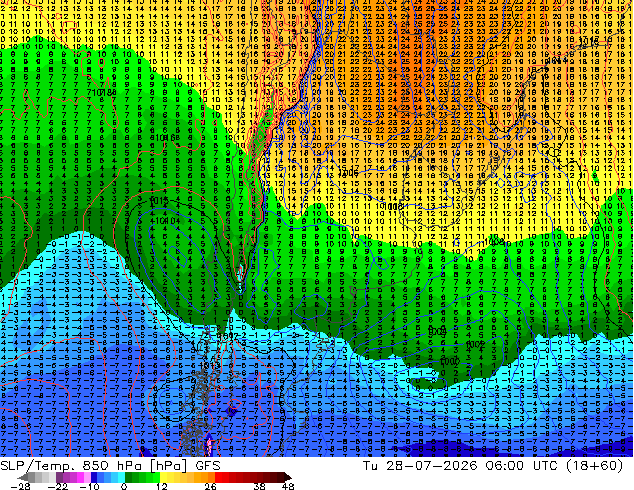The width and height of the screenshot is (634, 490).
Task: Click the '1006' isobar label on the map
Action: (349, 173)
